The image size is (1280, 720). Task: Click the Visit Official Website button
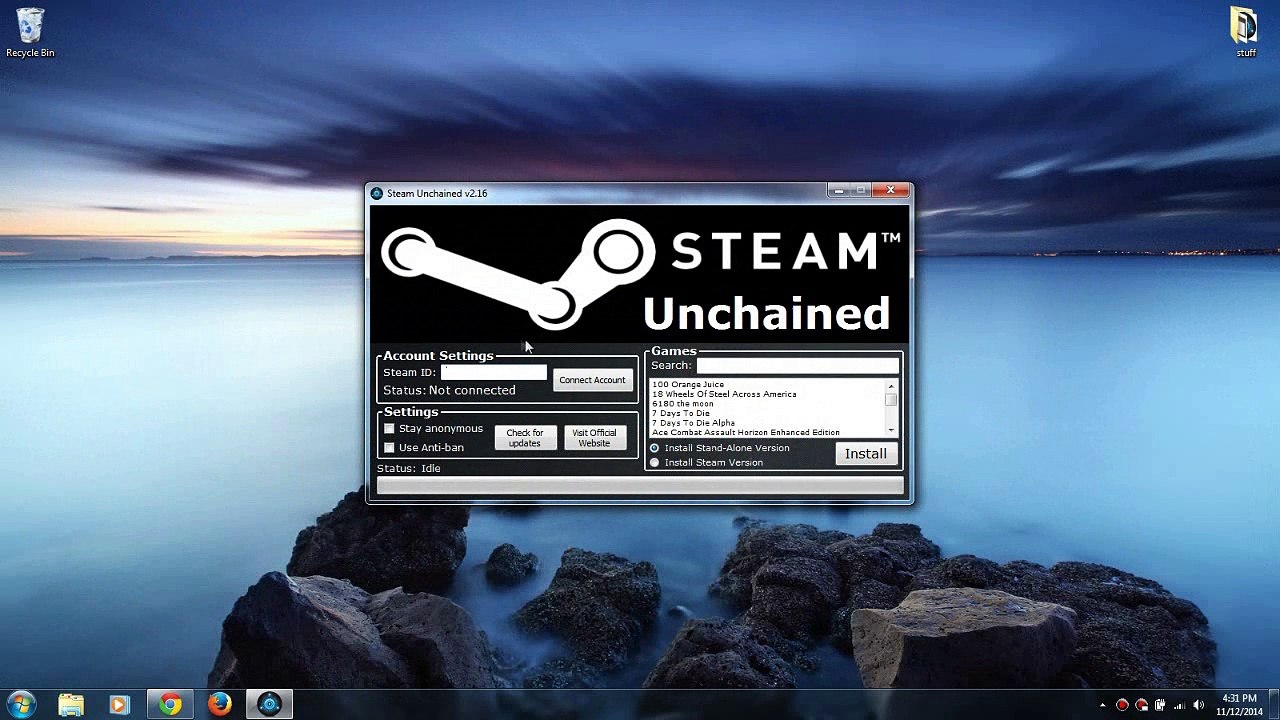coord(594,438)
